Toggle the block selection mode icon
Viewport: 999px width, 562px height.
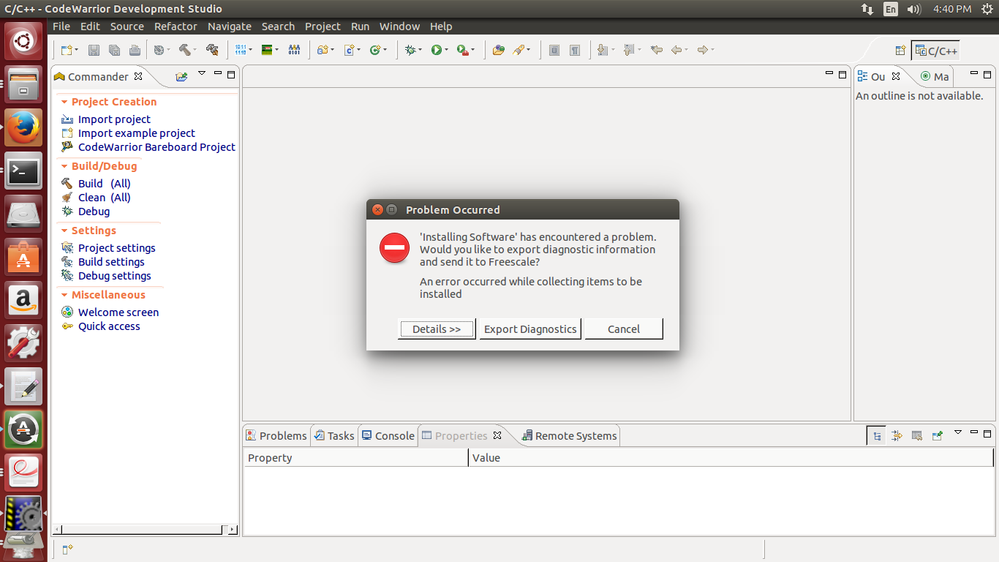point(554,50)
